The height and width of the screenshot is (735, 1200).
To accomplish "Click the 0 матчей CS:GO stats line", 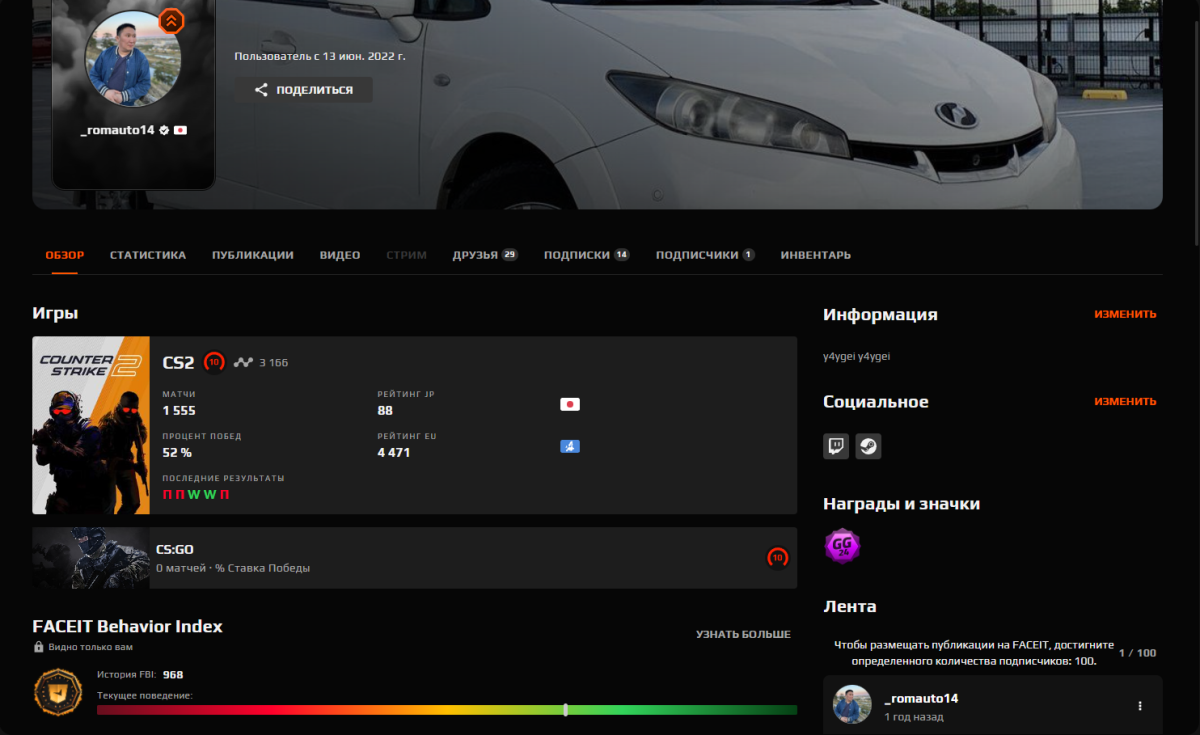I will point(233,568).
